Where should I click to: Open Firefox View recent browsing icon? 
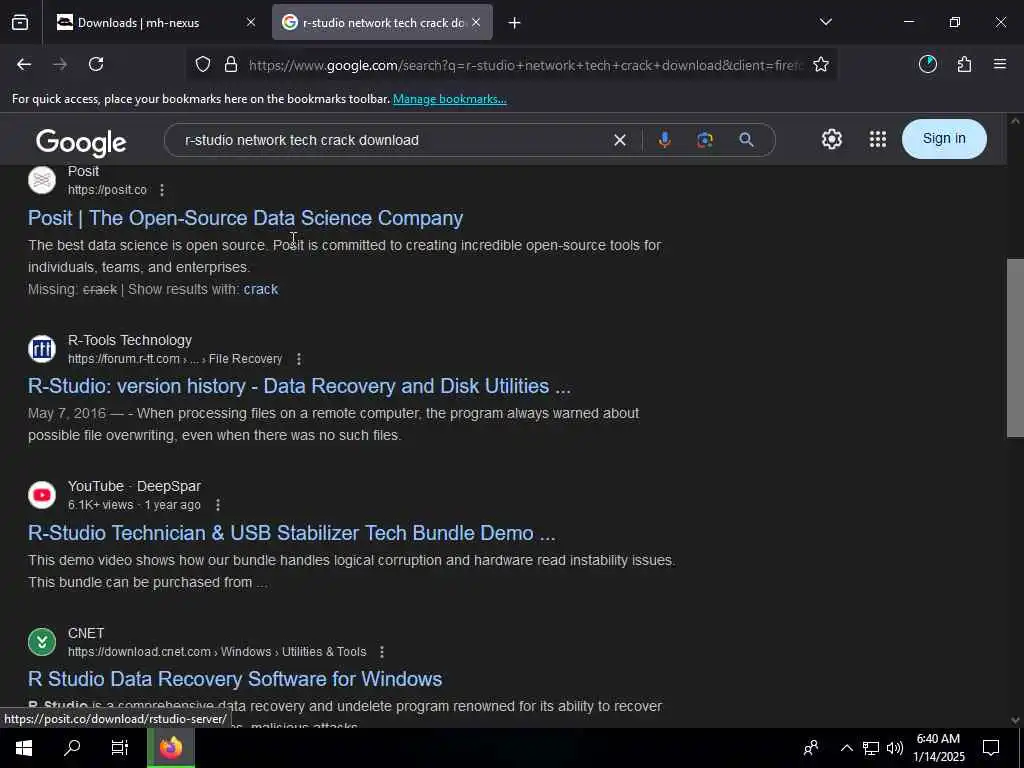click(x=20, y=23)
